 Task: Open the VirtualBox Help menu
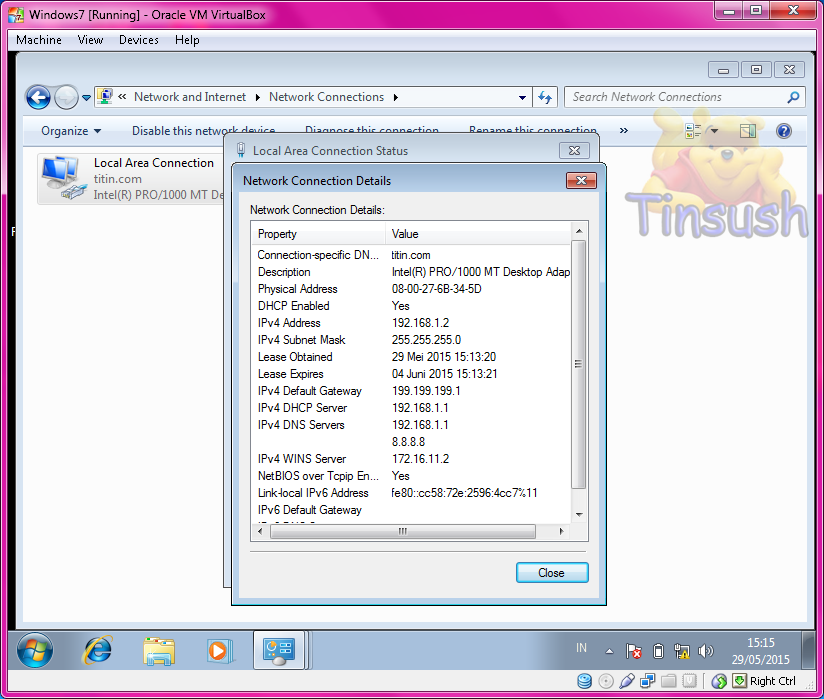[x=187, y=40]
